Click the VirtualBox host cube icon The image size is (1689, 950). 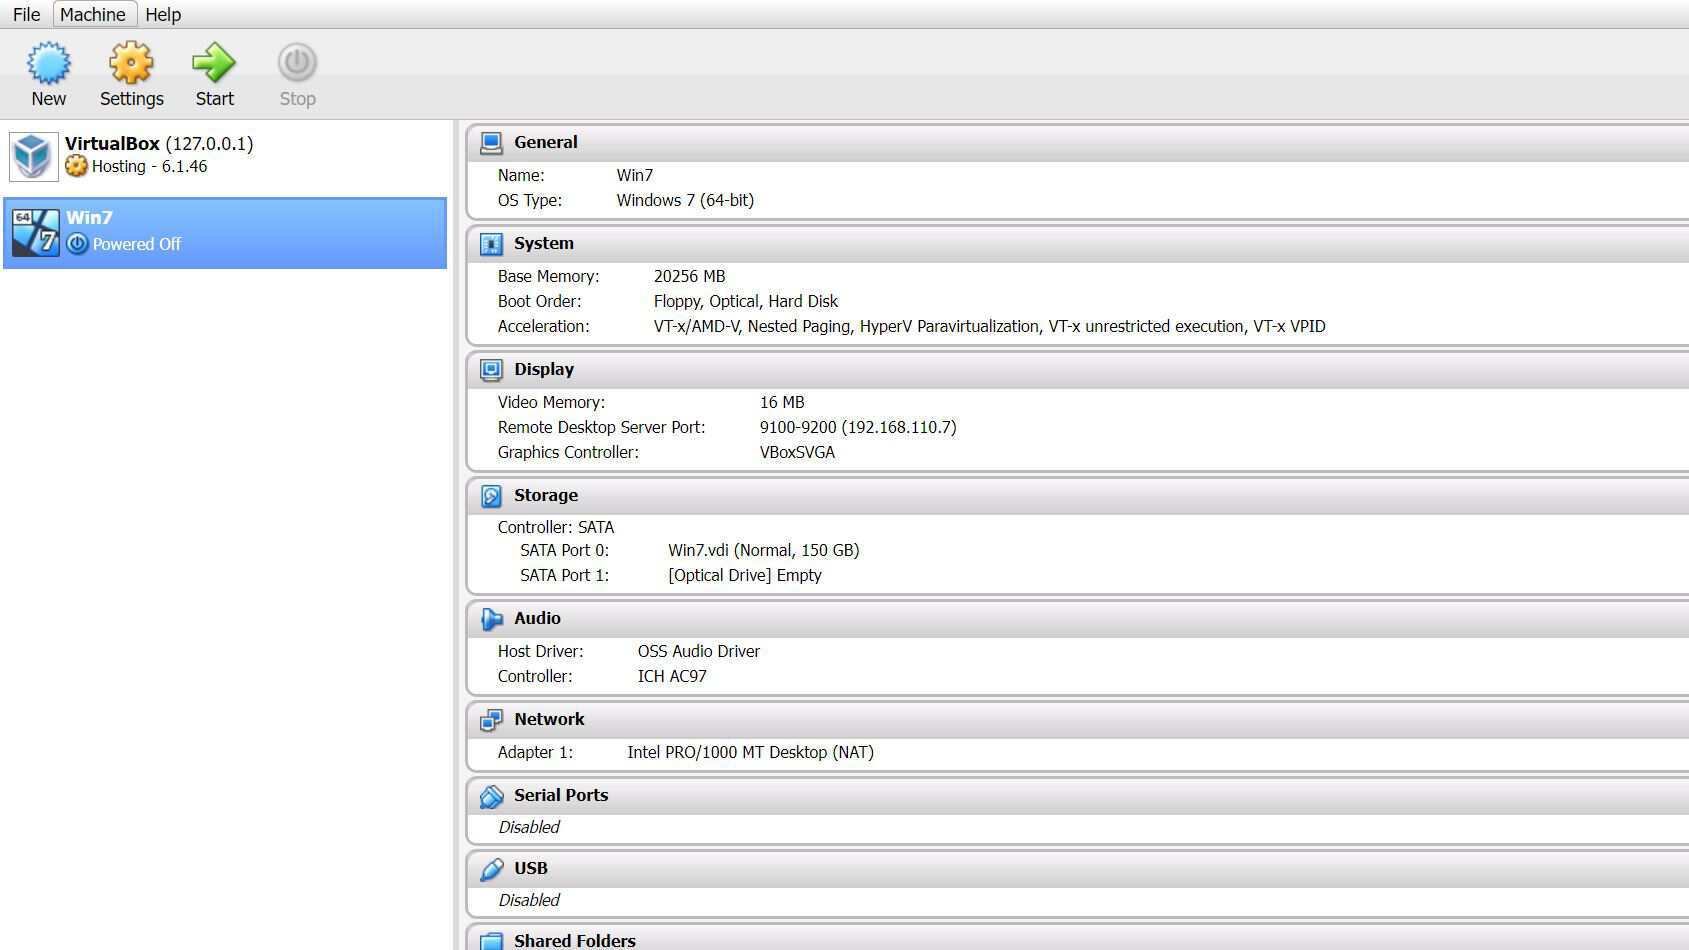33,156
